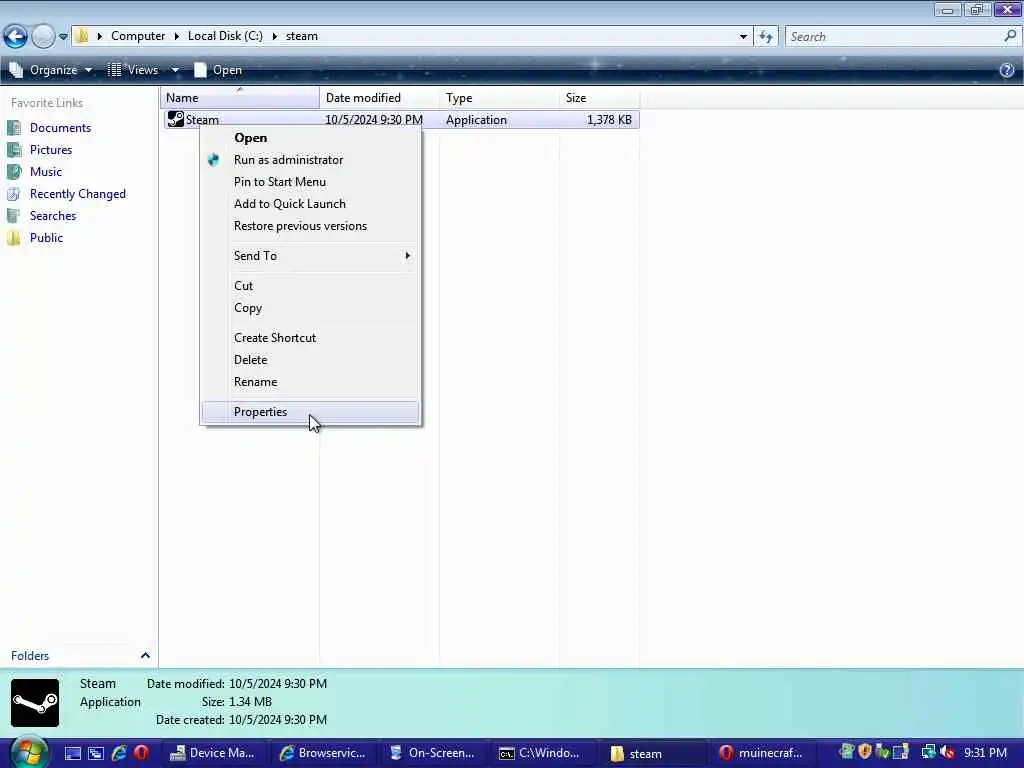Expand the arrow before Computer breadcrumb
The height and width of the screenshot is (768, 1024).
tap(100, 36)
